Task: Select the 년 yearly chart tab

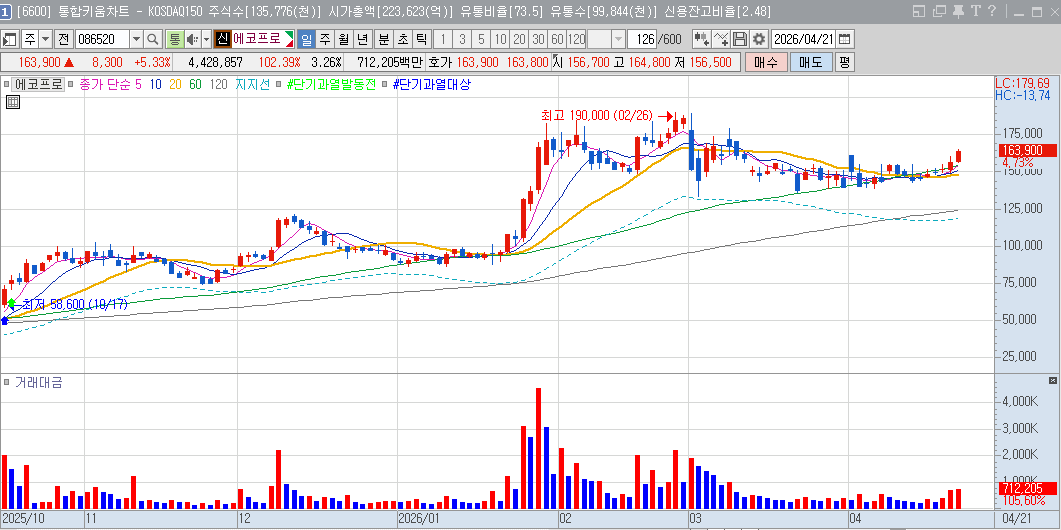Action: click(x=363, y=39)
